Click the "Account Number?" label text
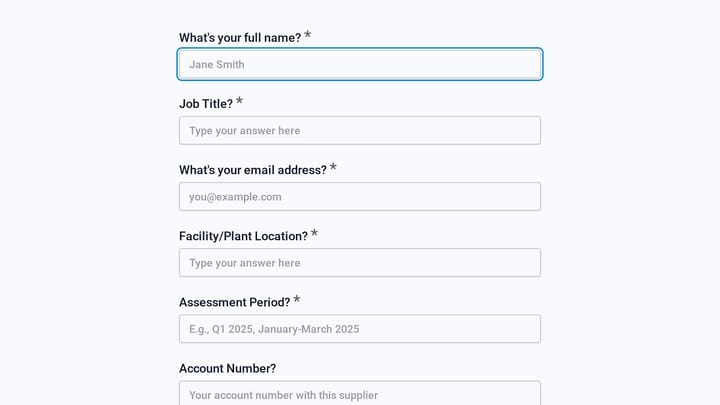The width and height of the screenshot is (720, 405). click(x=228, y=368)
